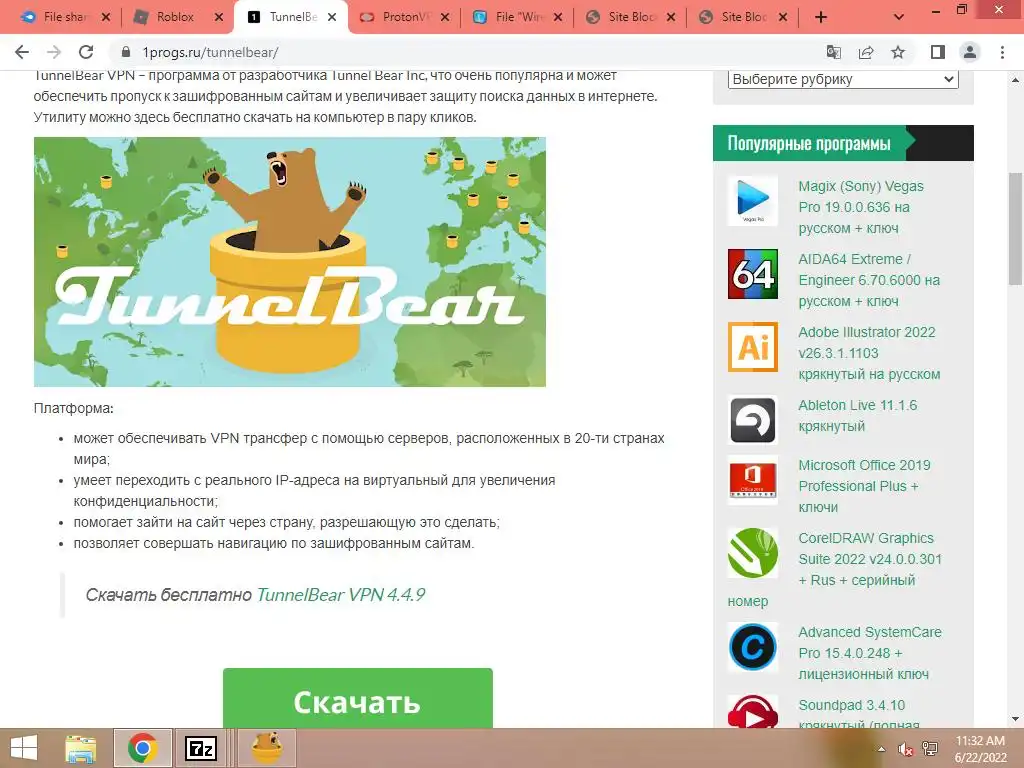Open File Explorer from taskbar

click(x=80, y=748)
